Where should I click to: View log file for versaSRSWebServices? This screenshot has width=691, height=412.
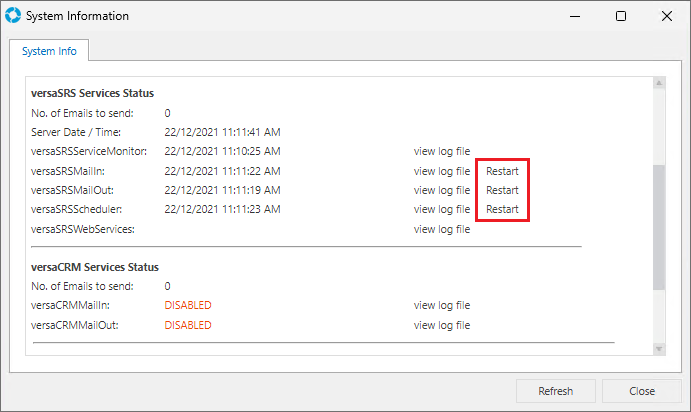click(x=441, y=229)
